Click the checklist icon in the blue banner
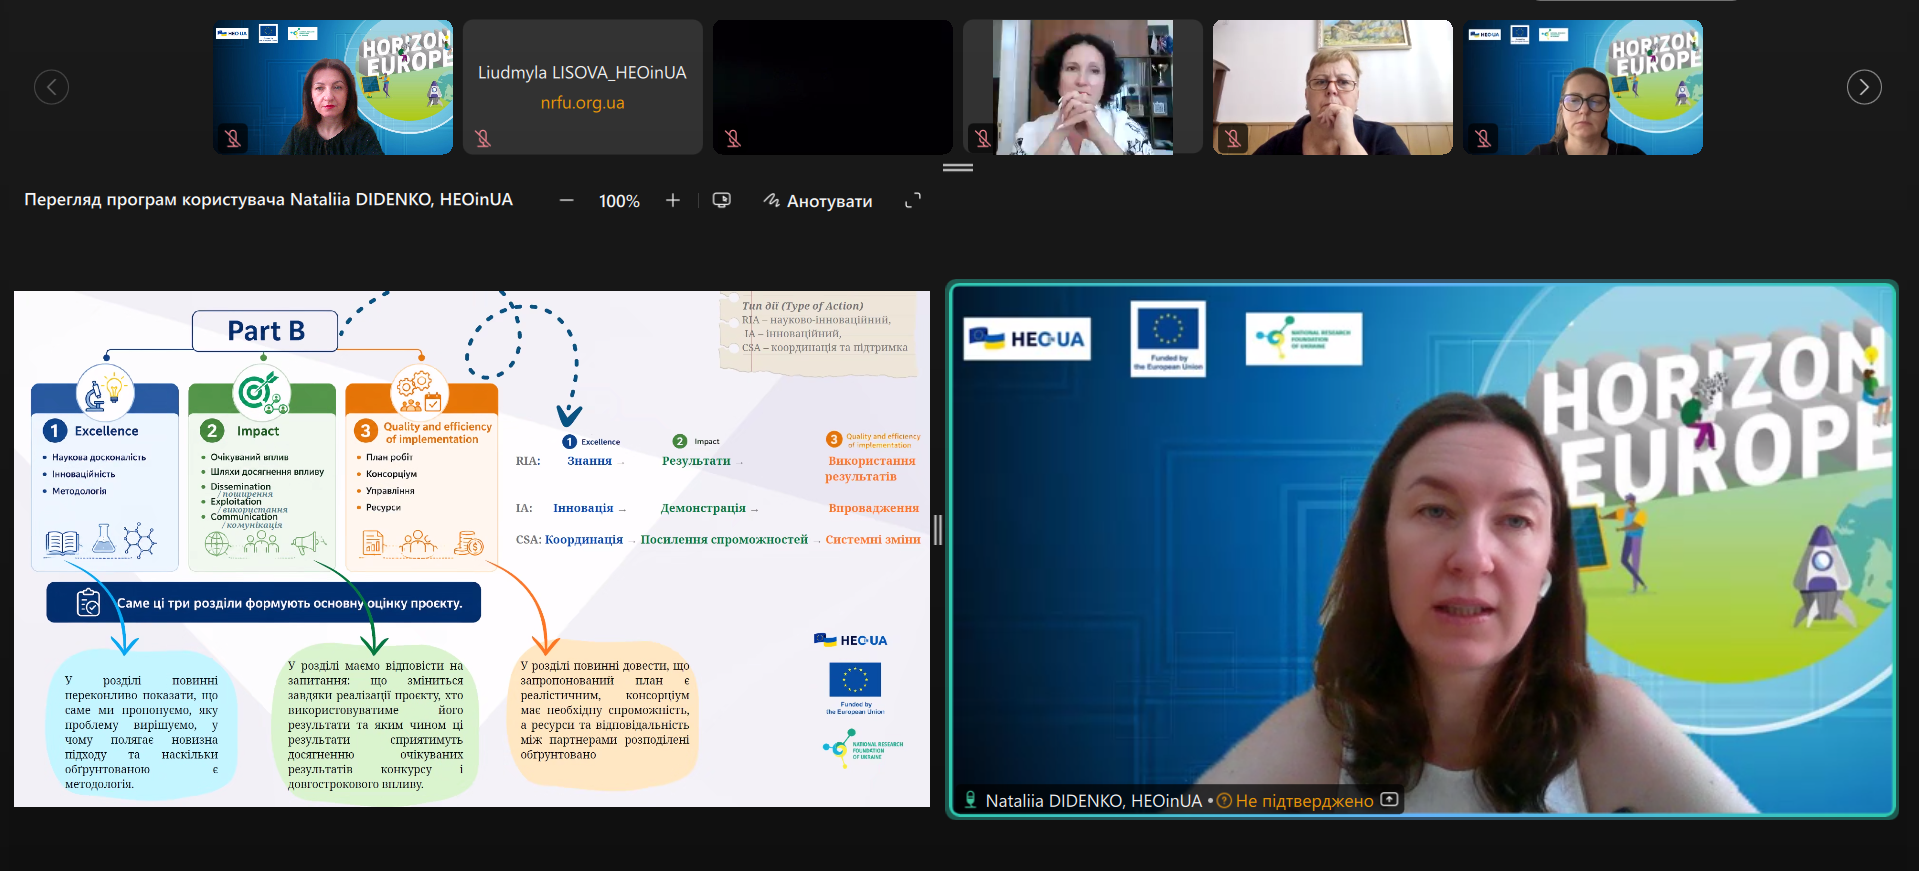1919x871 pixels. (88, 603)
